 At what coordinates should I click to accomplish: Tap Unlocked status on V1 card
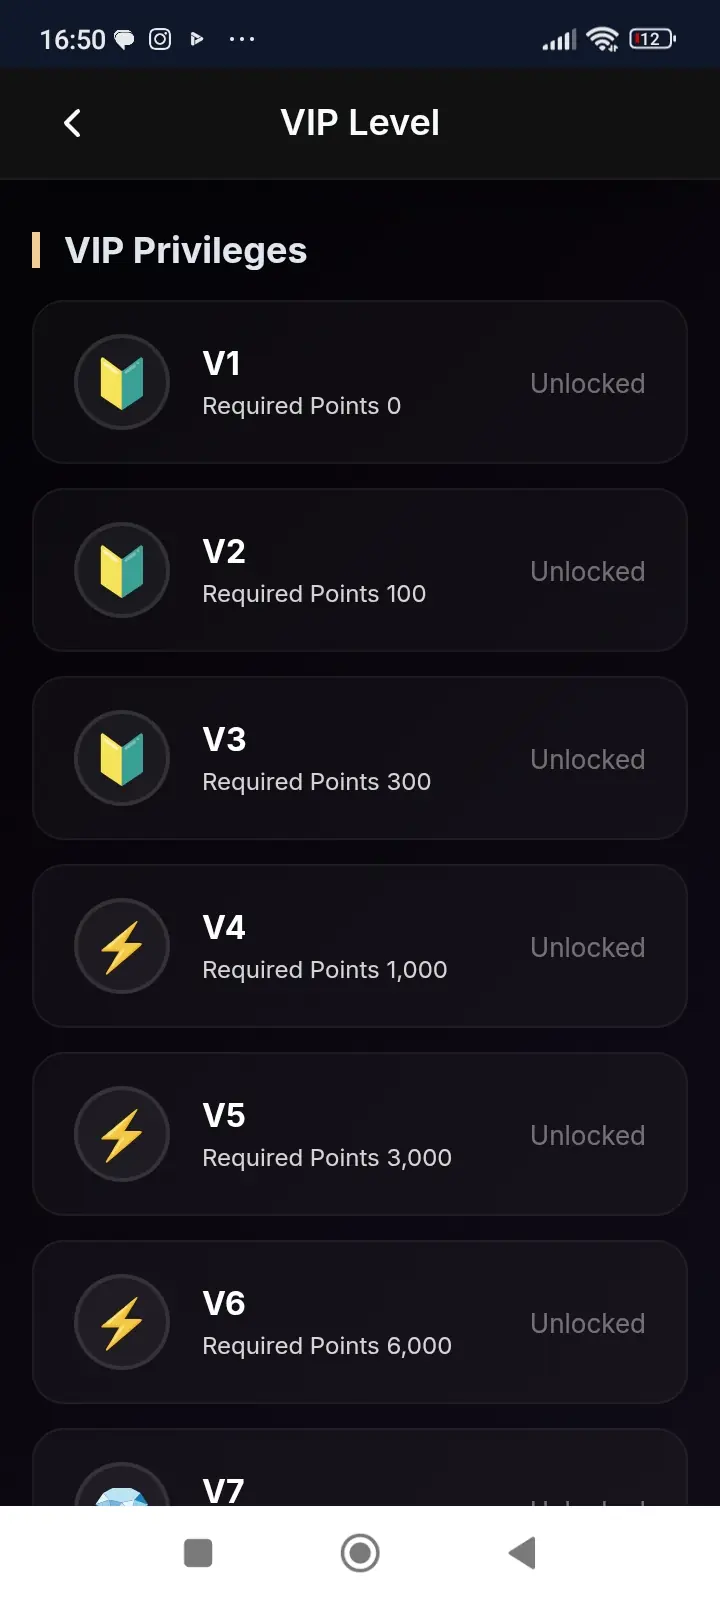[587, 384]
